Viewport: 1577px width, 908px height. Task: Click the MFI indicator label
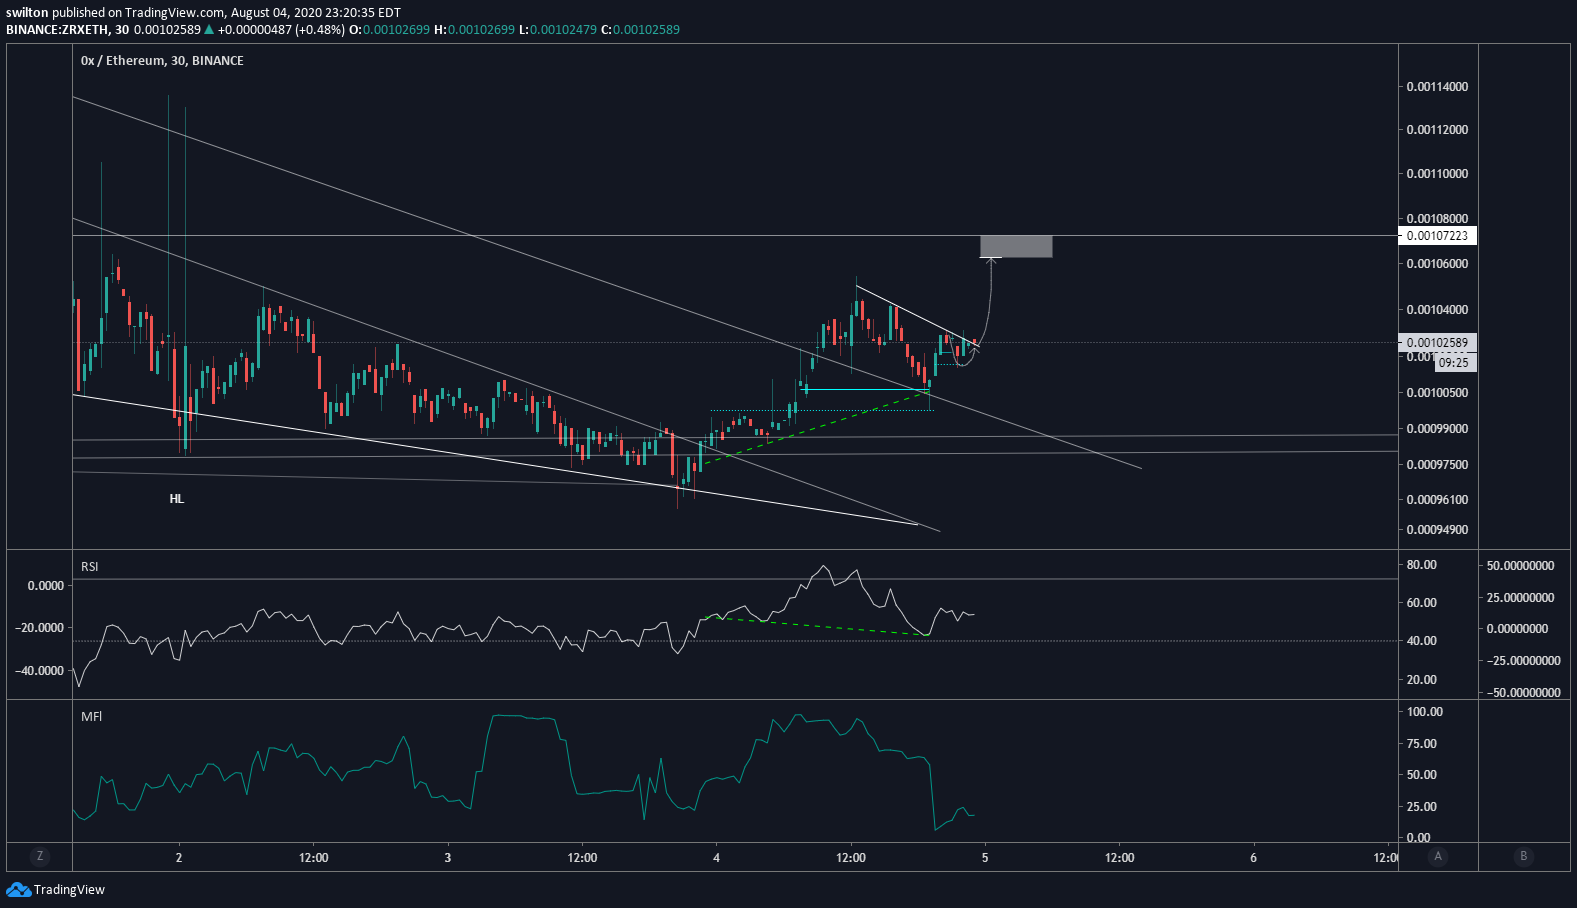(x=91, y=717)
